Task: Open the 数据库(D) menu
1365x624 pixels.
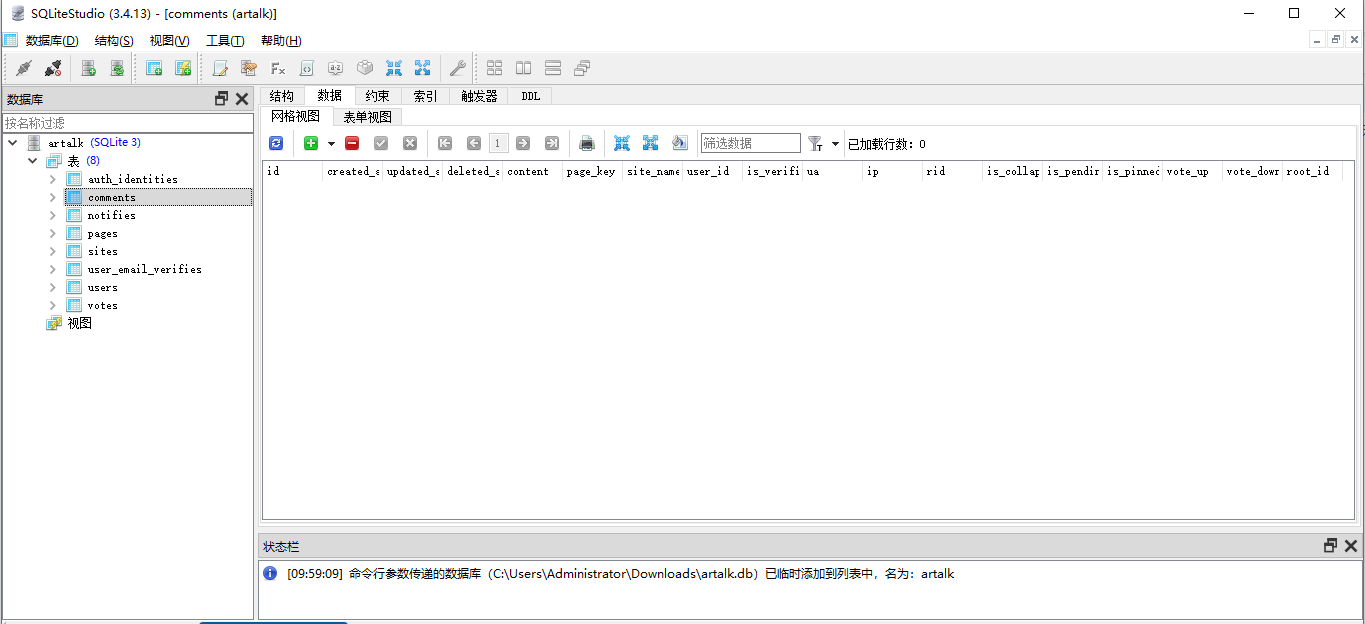Action: click(52, 40)
